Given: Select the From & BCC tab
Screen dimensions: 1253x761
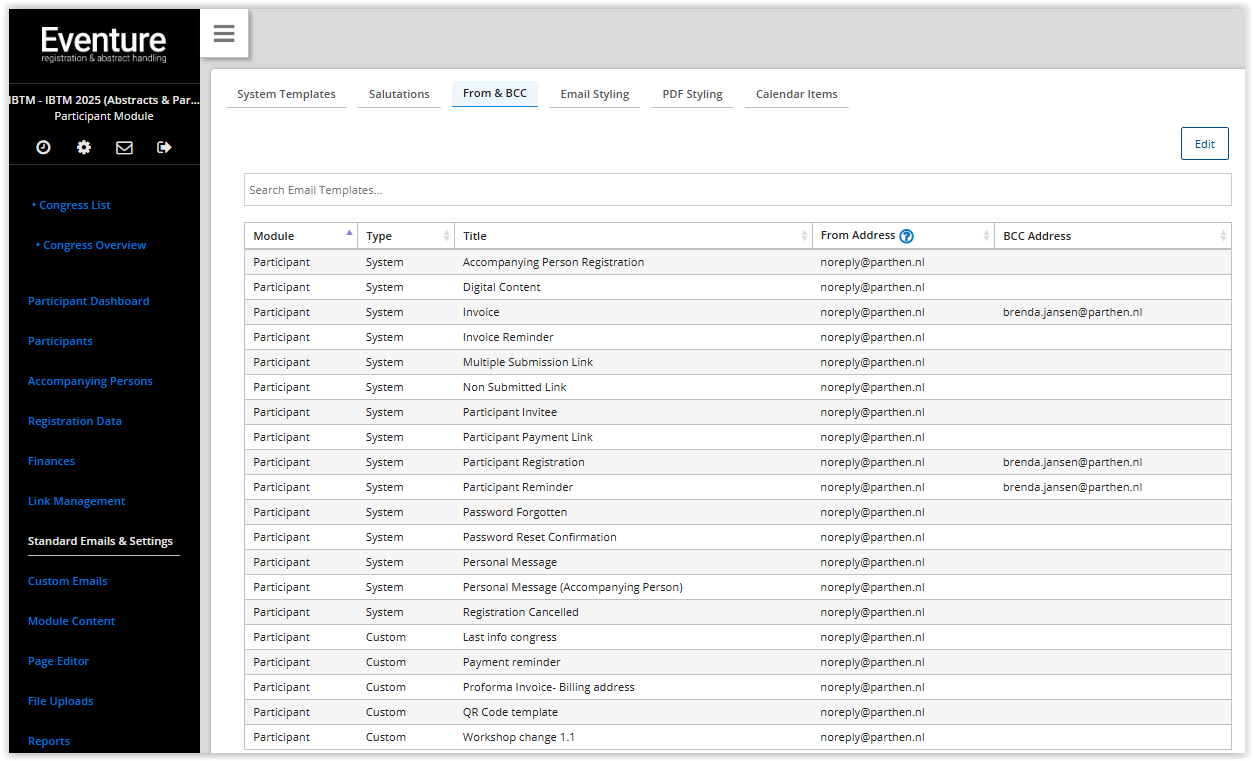Looking at the screenshot, I should 495,93.
